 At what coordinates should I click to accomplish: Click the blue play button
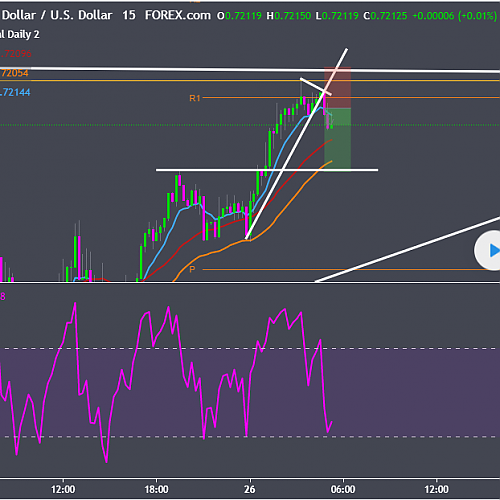click(488, 250)
